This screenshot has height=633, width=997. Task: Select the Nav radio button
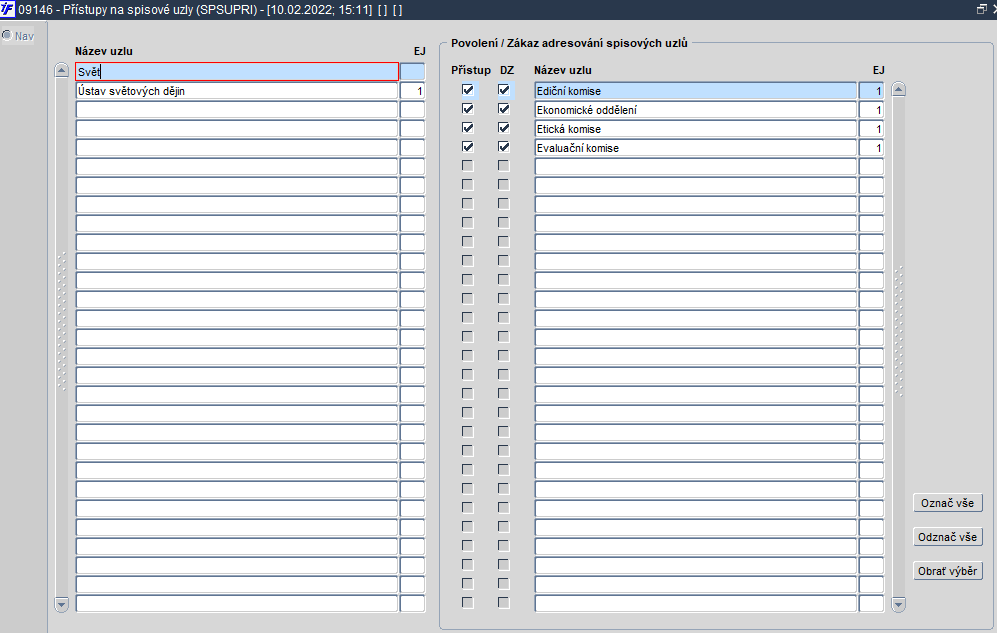pos(7,35)
